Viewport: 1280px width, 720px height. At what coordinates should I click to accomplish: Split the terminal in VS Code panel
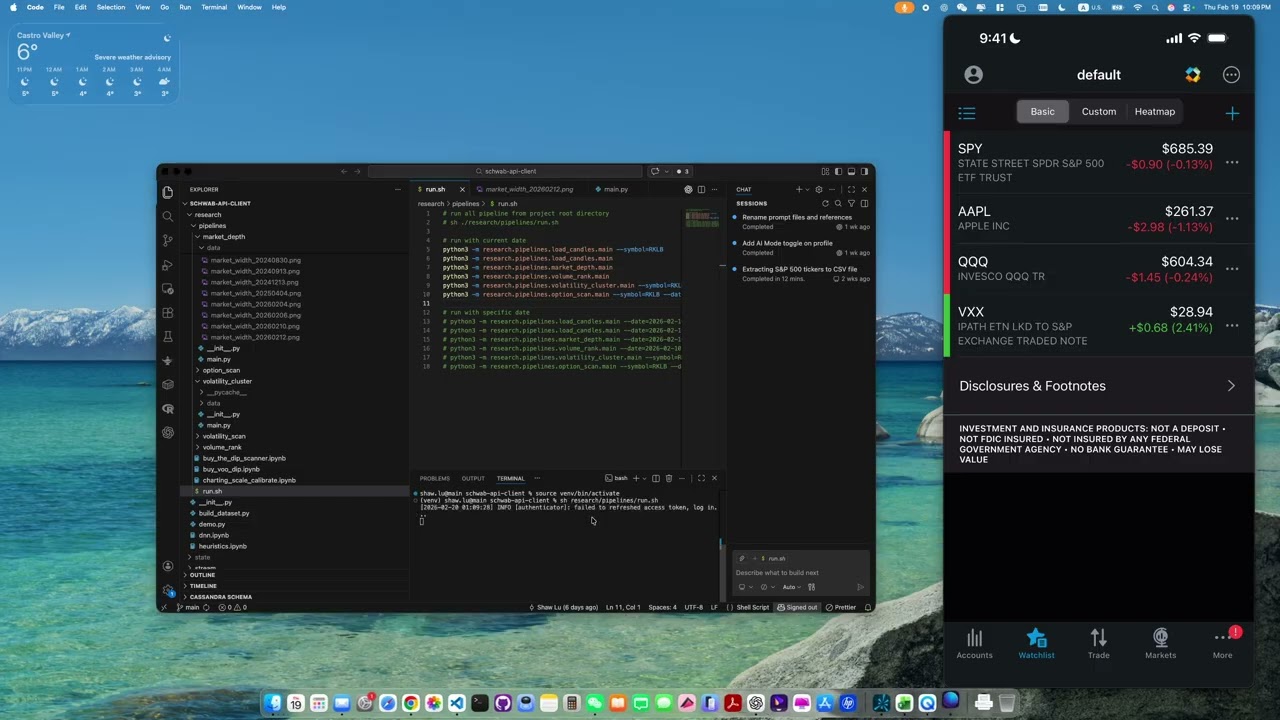(x=656, y=478)
